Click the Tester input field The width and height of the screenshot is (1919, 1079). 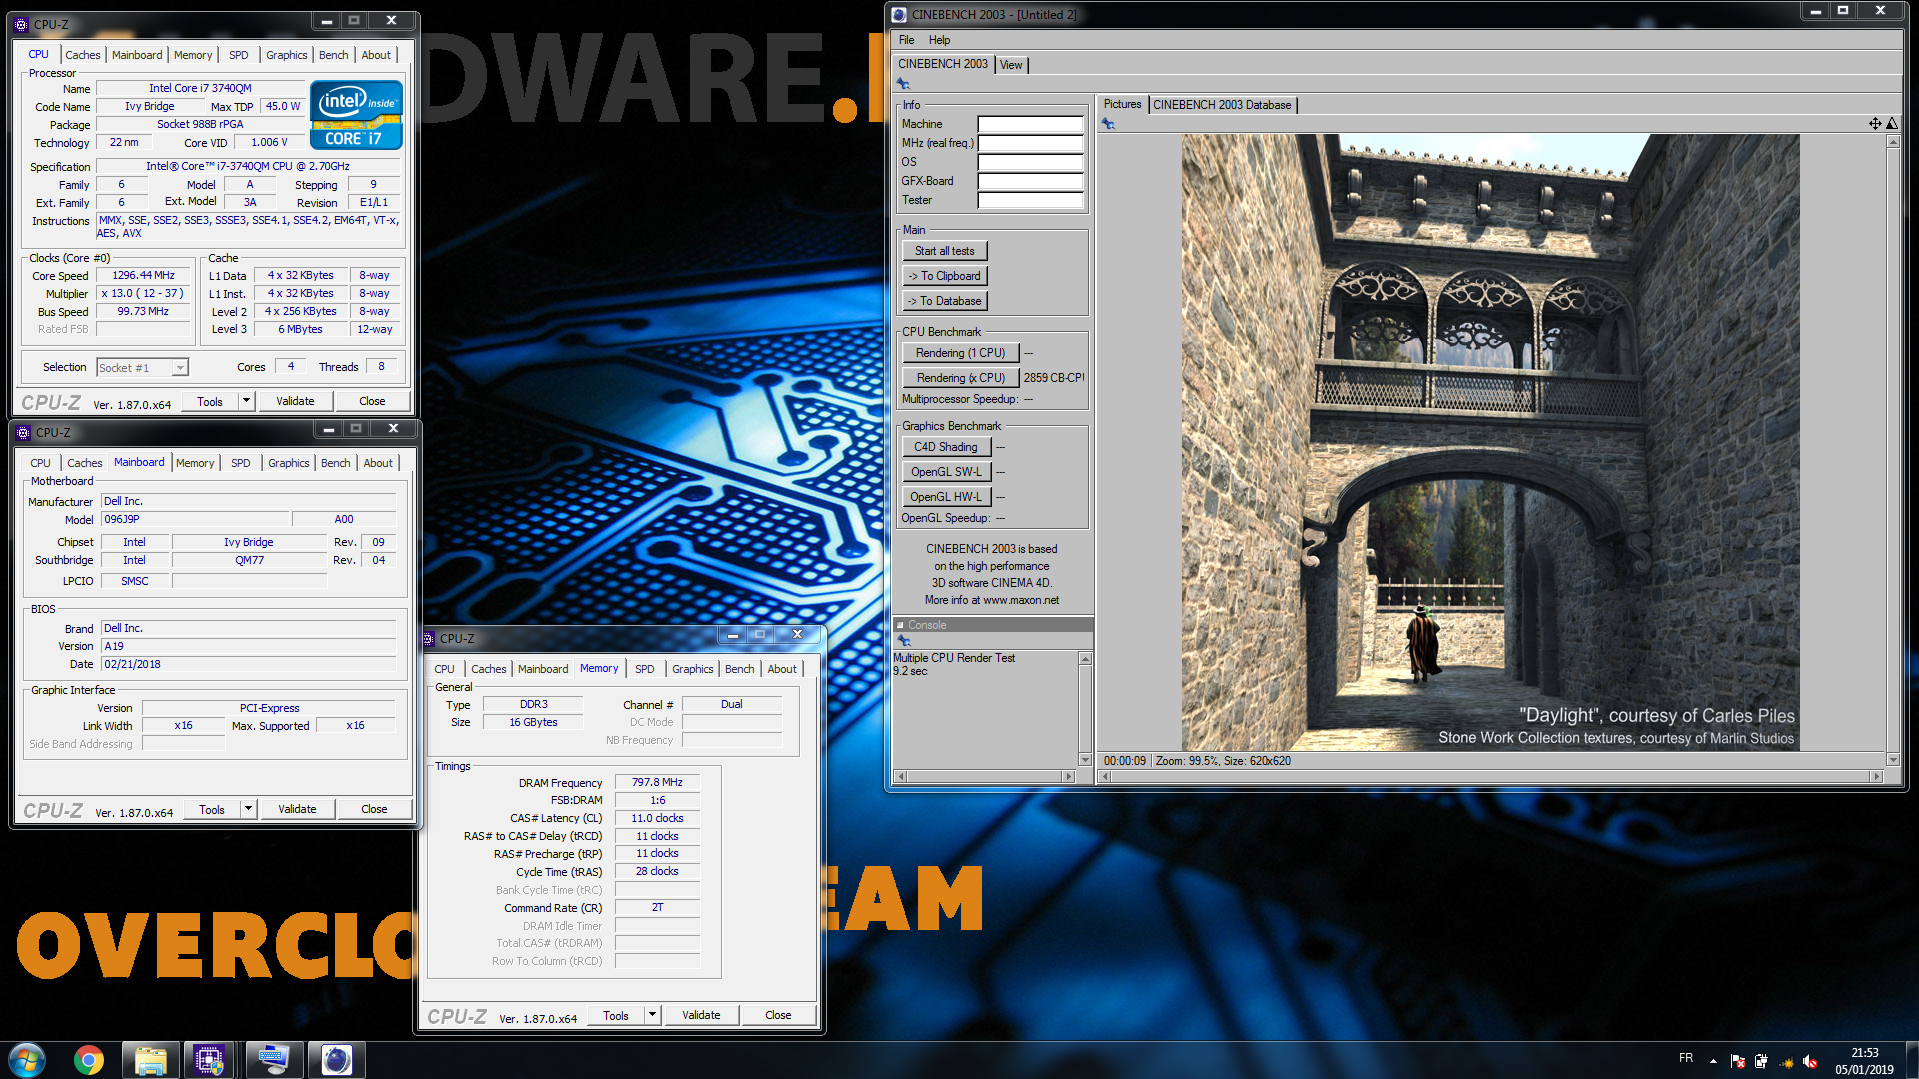(x=1030, y=200)
